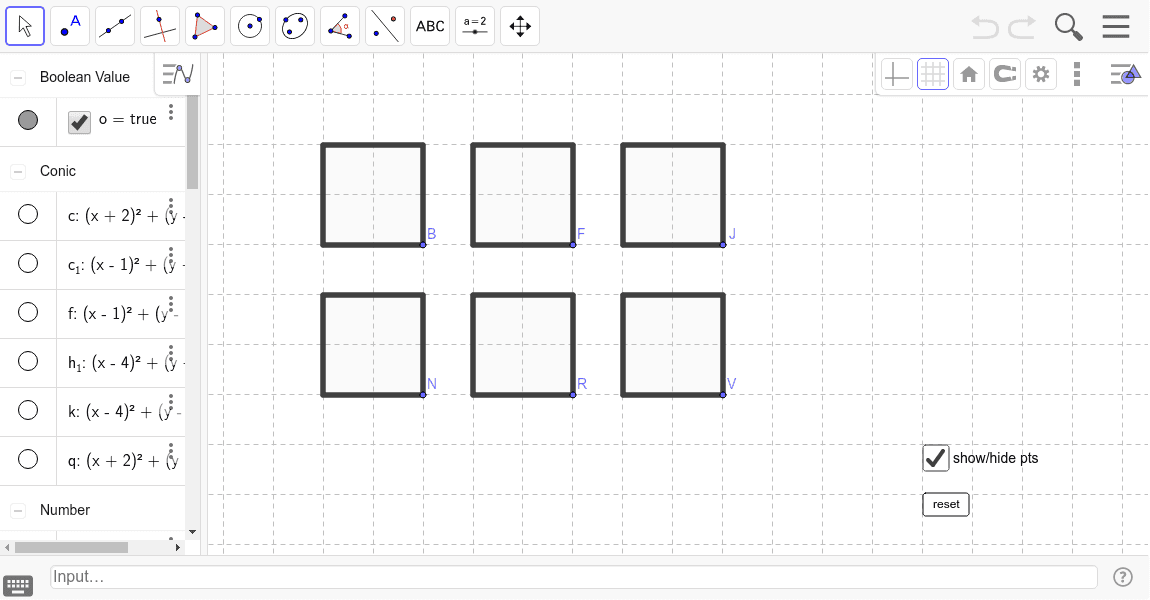Screen dimensions: 1150x600
Task: Open graphics view three-dot menu
Action: pos(1077,74)
